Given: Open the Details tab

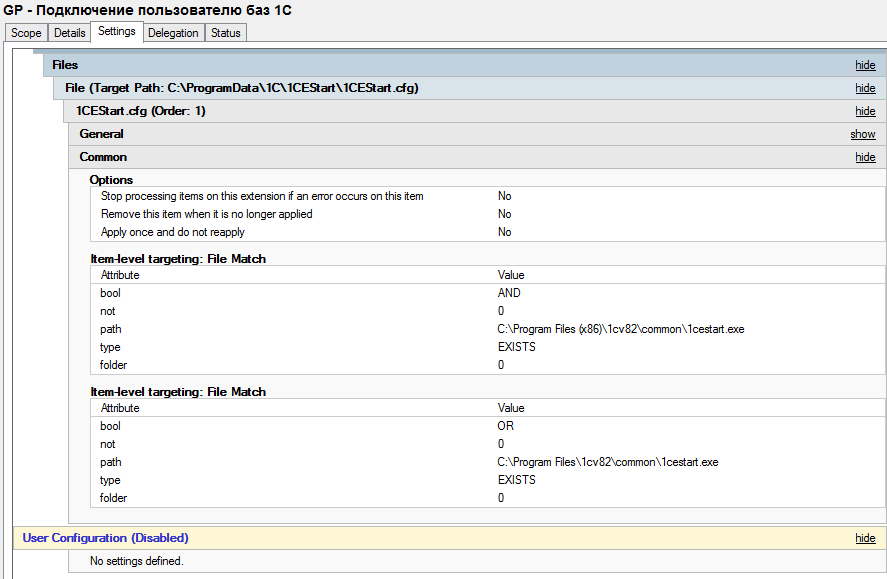Looking at the screenshot, I should [x=69, y=33].
